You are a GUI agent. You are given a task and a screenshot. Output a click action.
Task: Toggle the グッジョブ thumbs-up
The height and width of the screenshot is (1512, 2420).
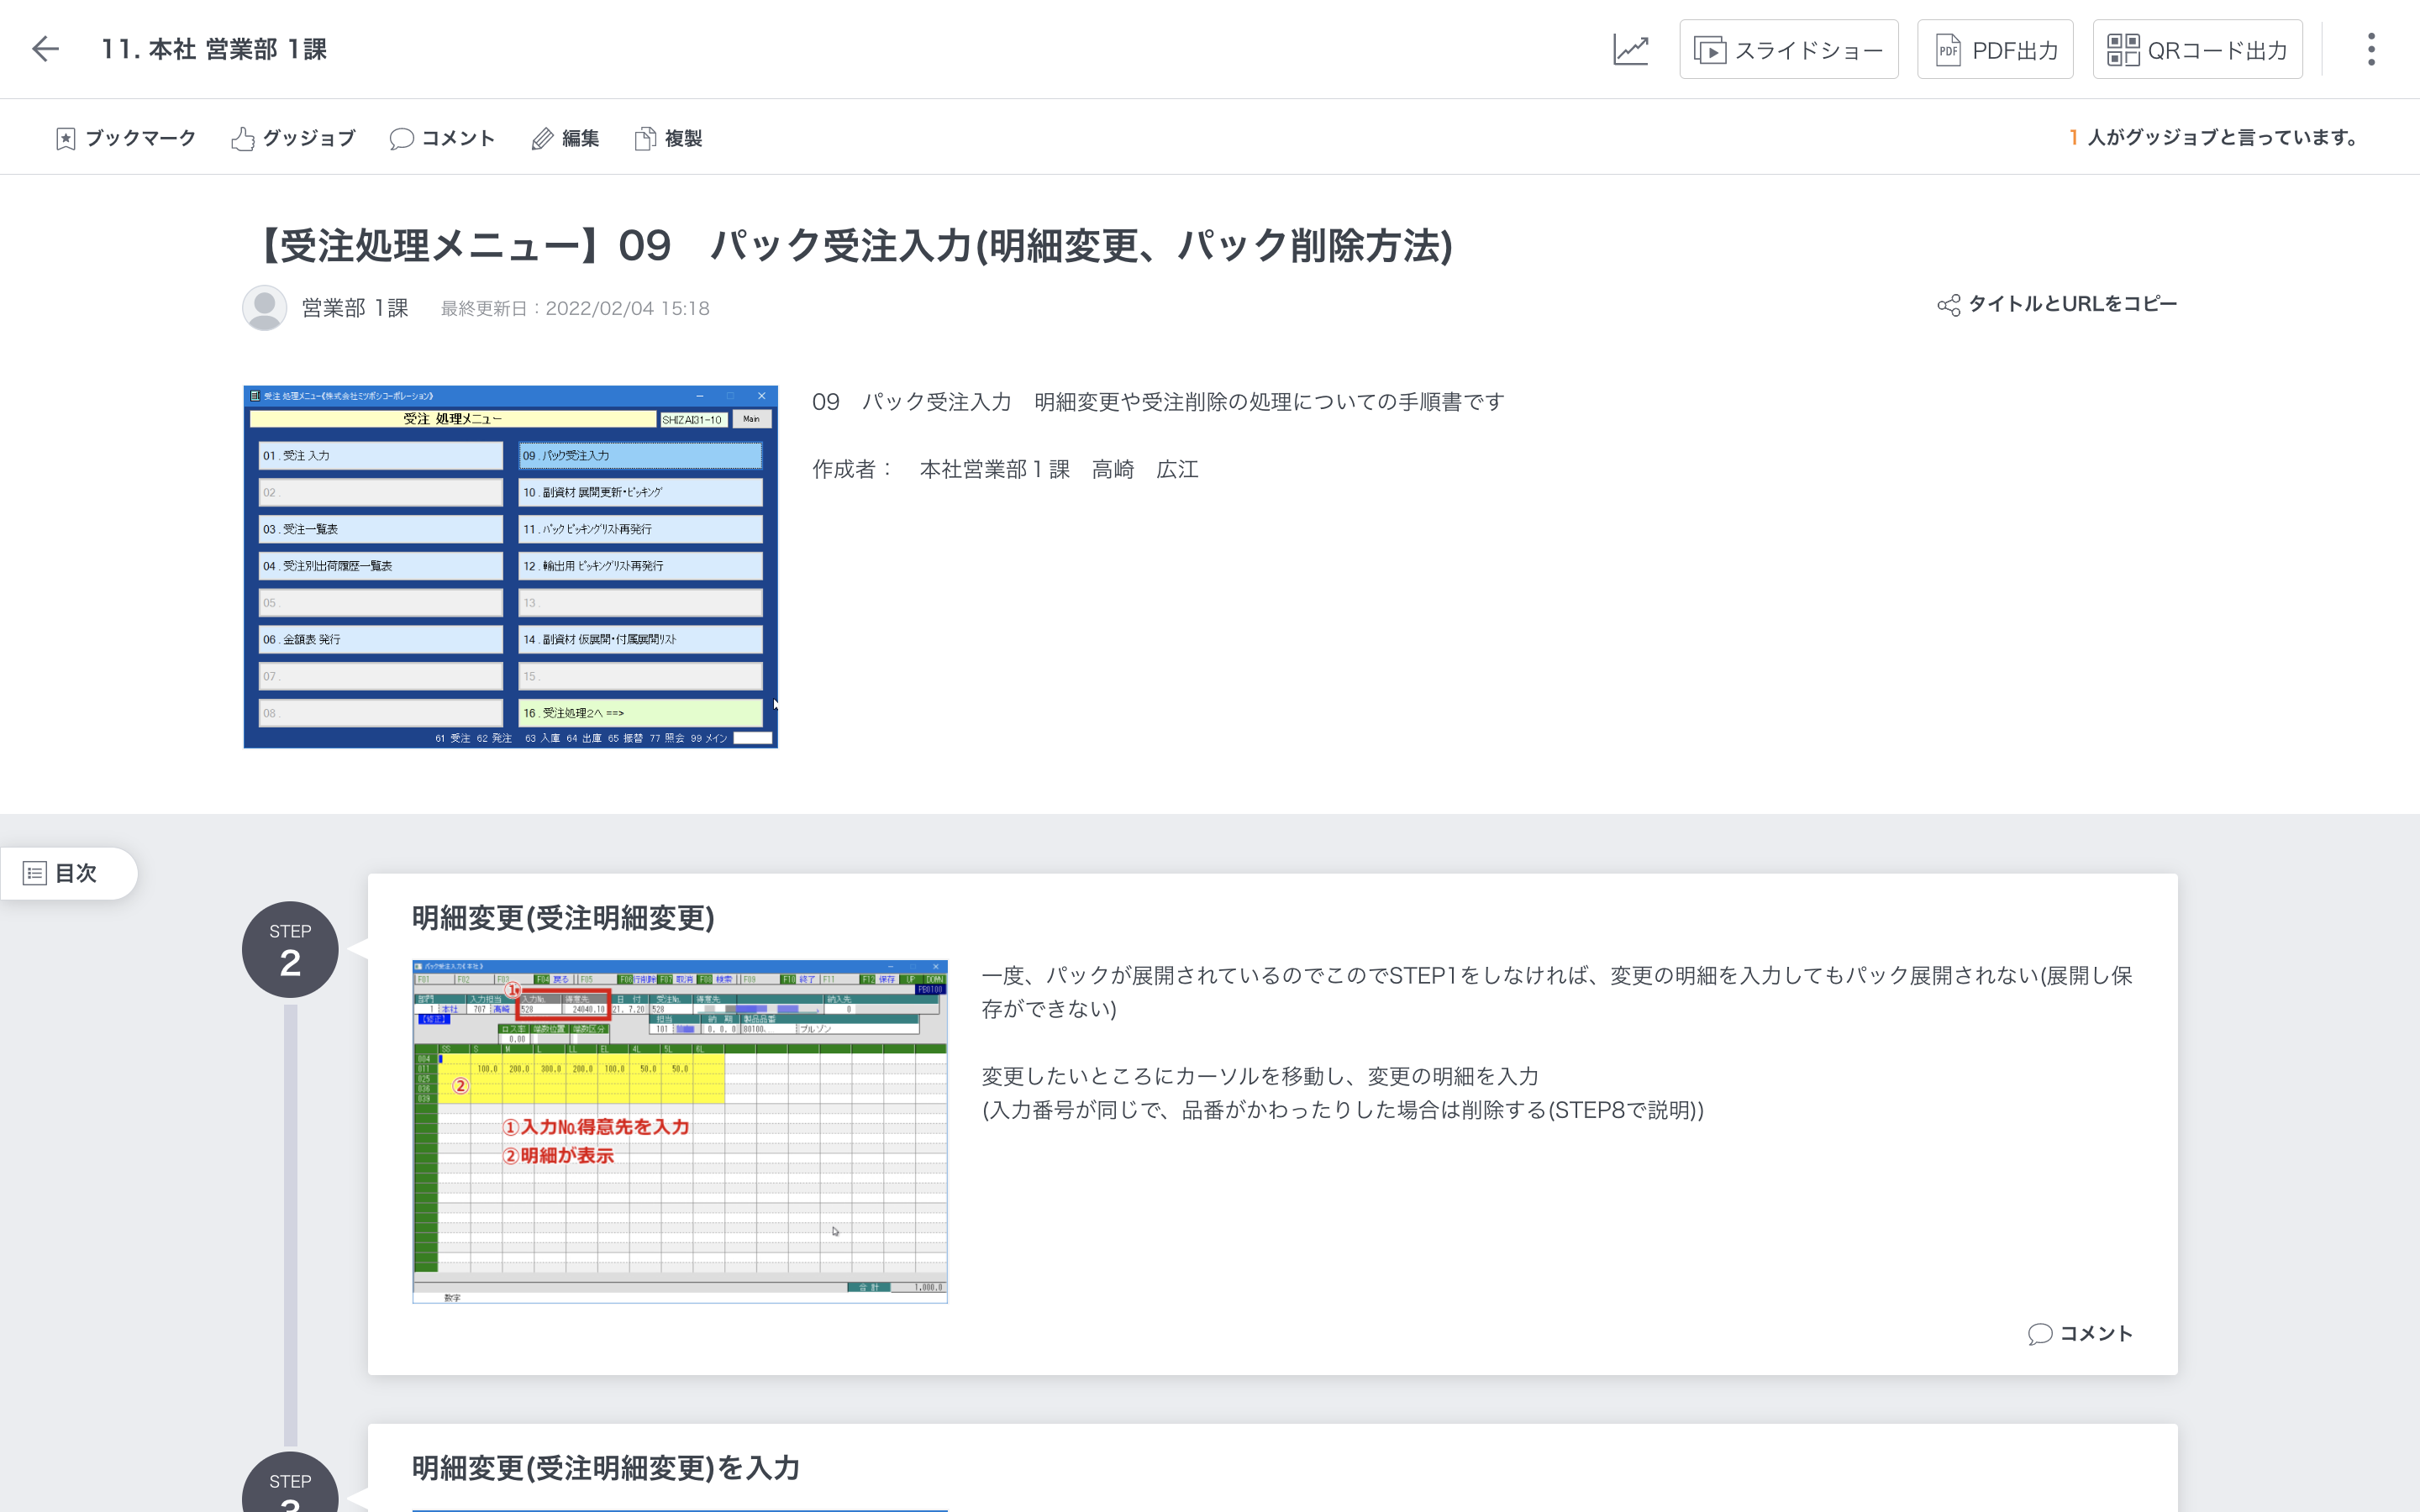point(293,138)
